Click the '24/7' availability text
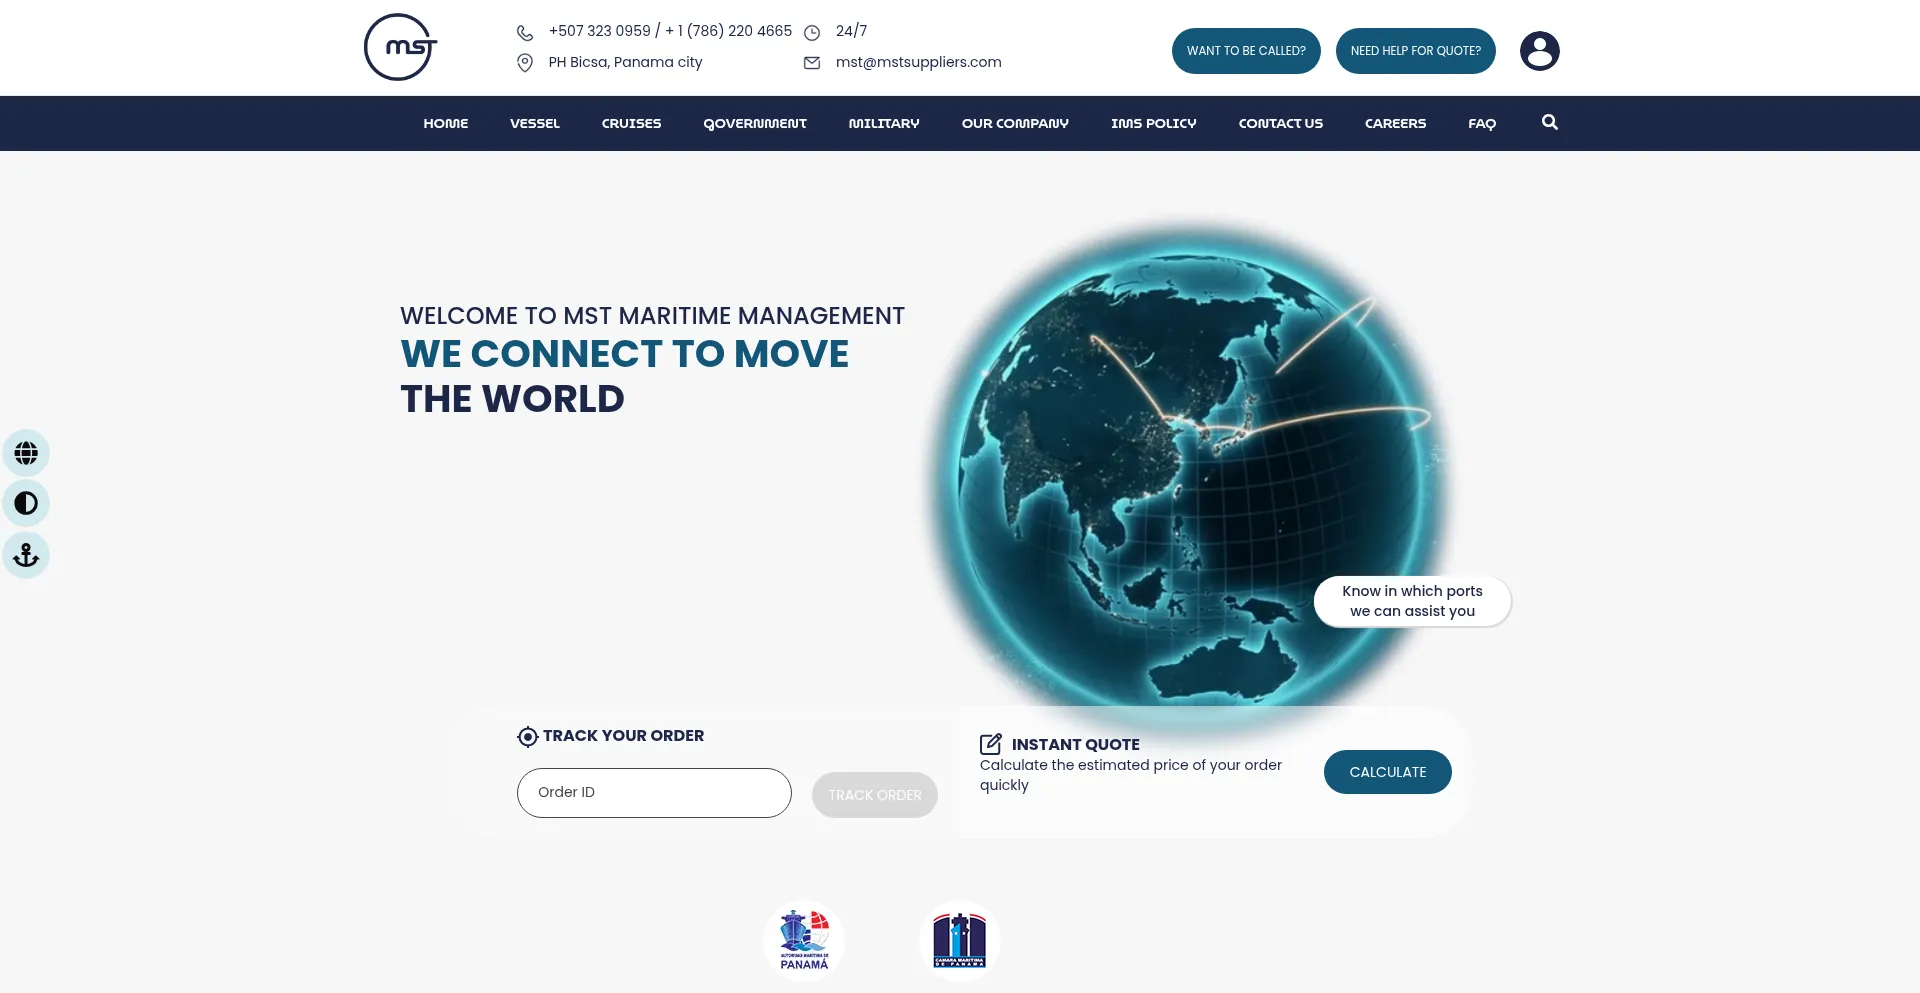Viewport: 1920px width, 993px height. point(852,31)
